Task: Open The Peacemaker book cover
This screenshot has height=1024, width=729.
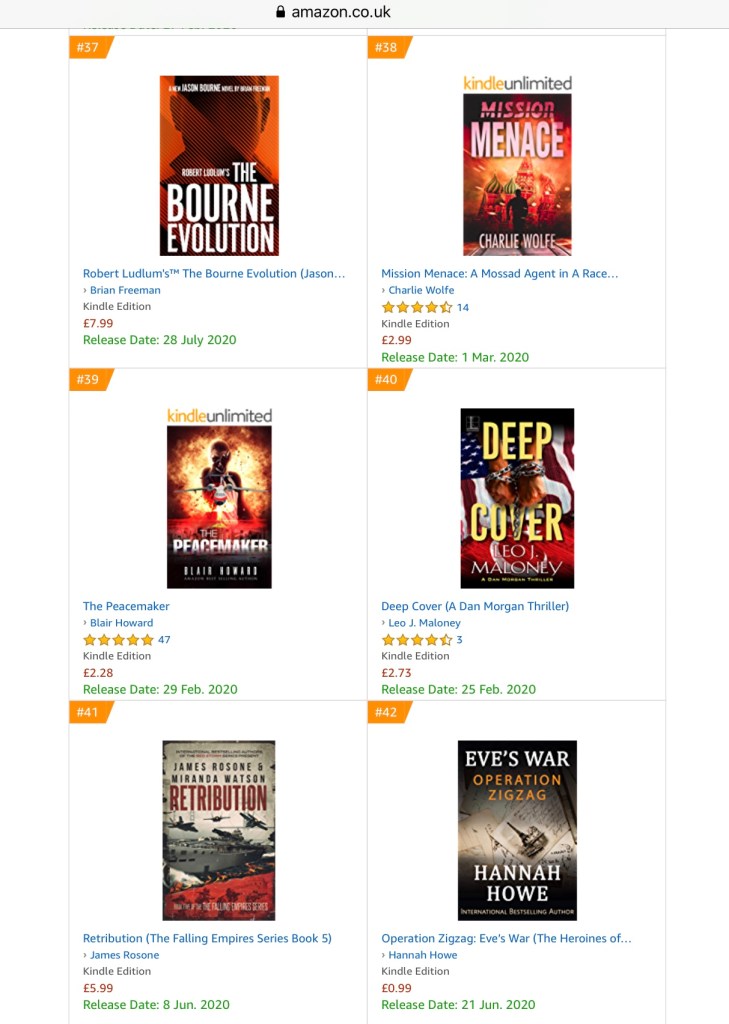Action: pos(219,507)
